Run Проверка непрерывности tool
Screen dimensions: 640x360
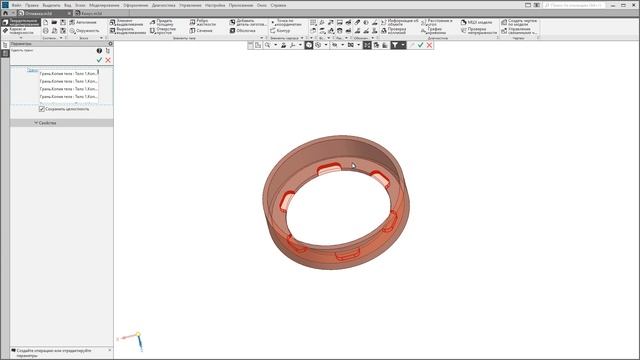[x=479, y=31]
